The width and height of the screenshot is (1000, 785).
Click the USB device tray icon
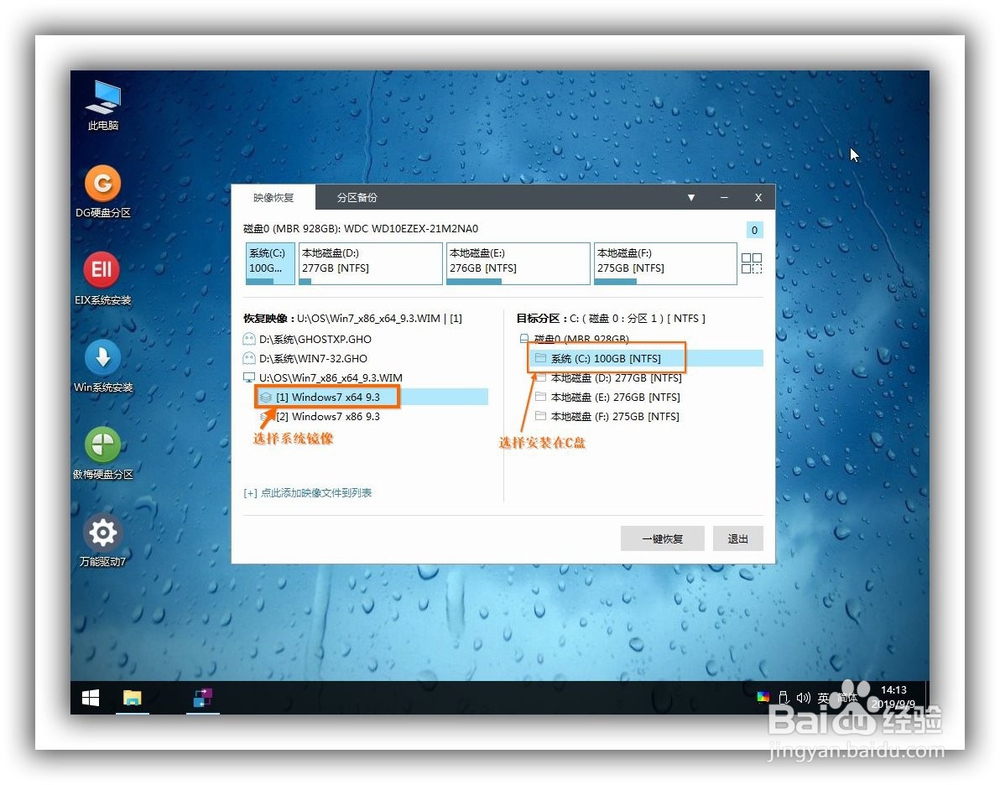(784, 698)
